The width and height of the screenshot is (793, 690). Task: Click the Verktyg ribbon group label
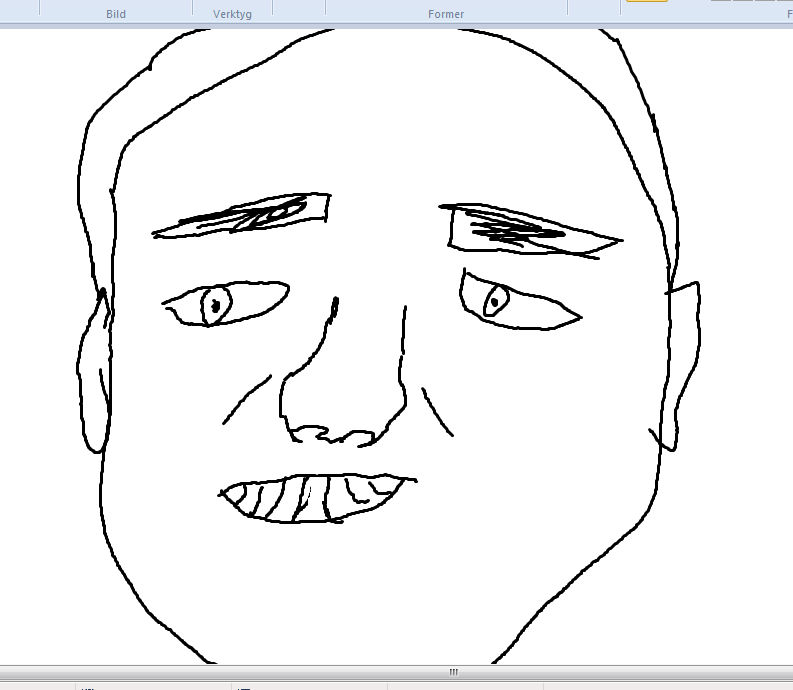(232, 14)
